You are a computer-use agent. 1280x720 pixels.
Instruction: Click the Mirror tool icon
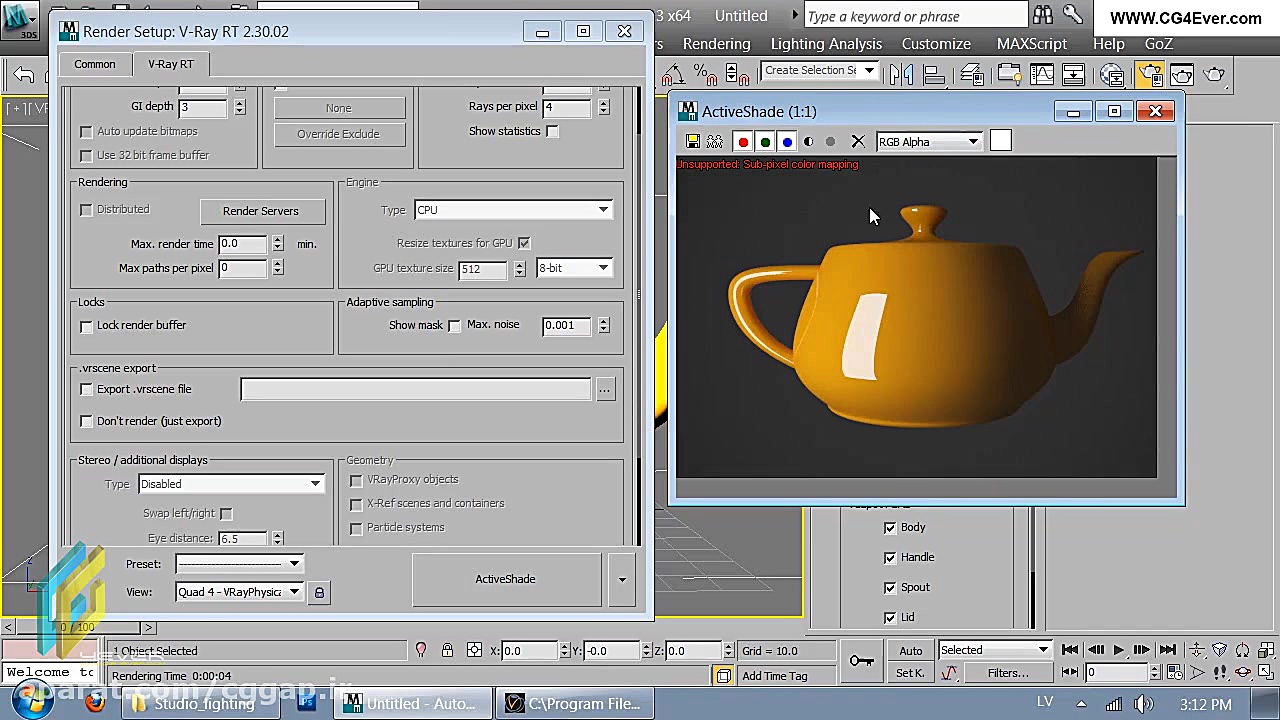[x=902, y=75]
